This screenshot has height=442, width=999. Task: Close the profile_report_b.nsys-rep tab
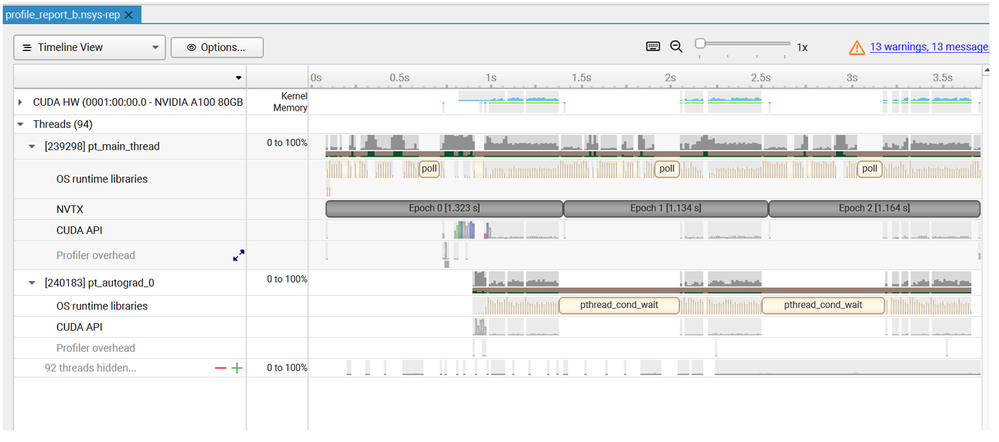(x=129, y=15)
